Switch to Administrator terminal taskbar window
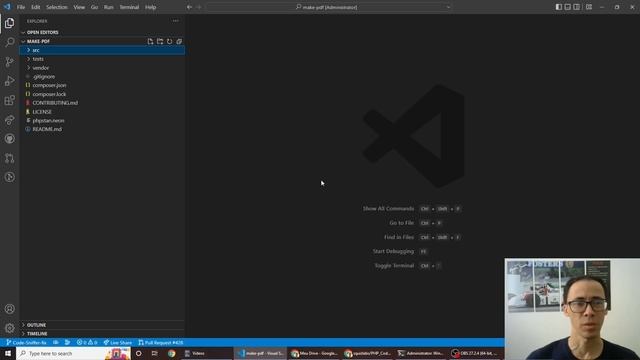This screenshot has height=360, width=640. tap(421, 353)
